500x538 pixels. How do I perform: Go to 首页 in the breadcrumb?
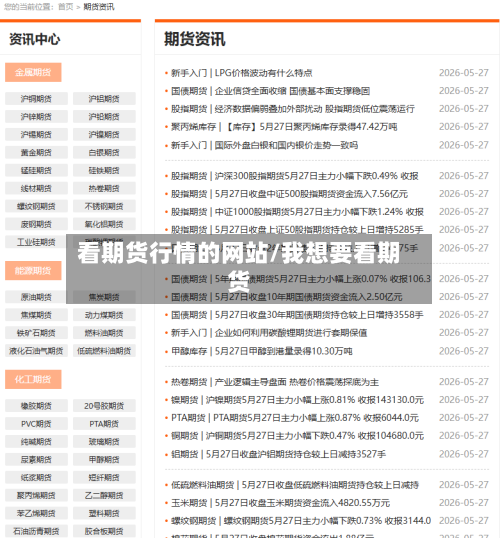point(66,7)
